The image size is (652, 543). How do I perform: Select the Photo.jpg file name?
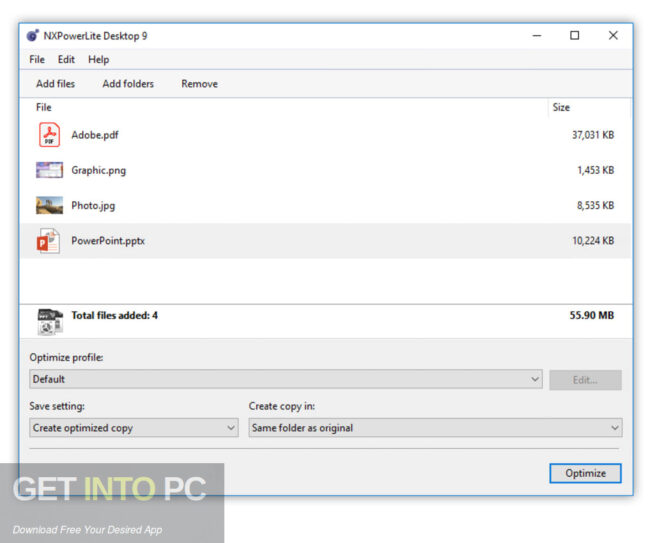point(93,206)
